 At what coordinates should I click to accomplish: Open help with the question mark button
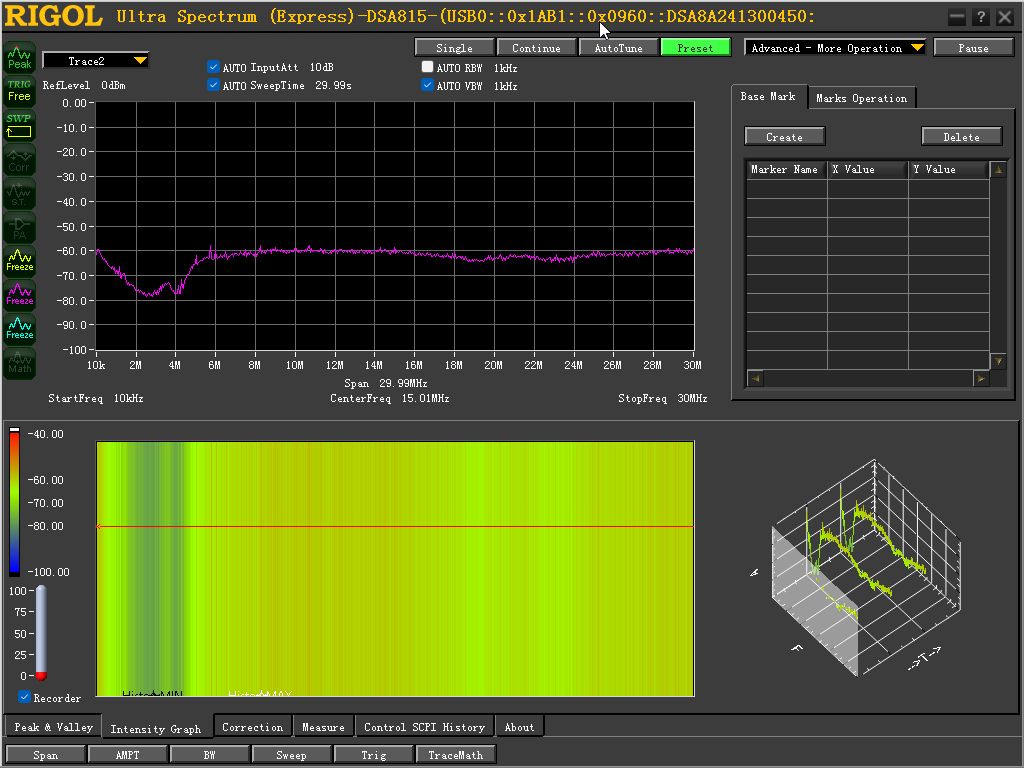(981, 17)
